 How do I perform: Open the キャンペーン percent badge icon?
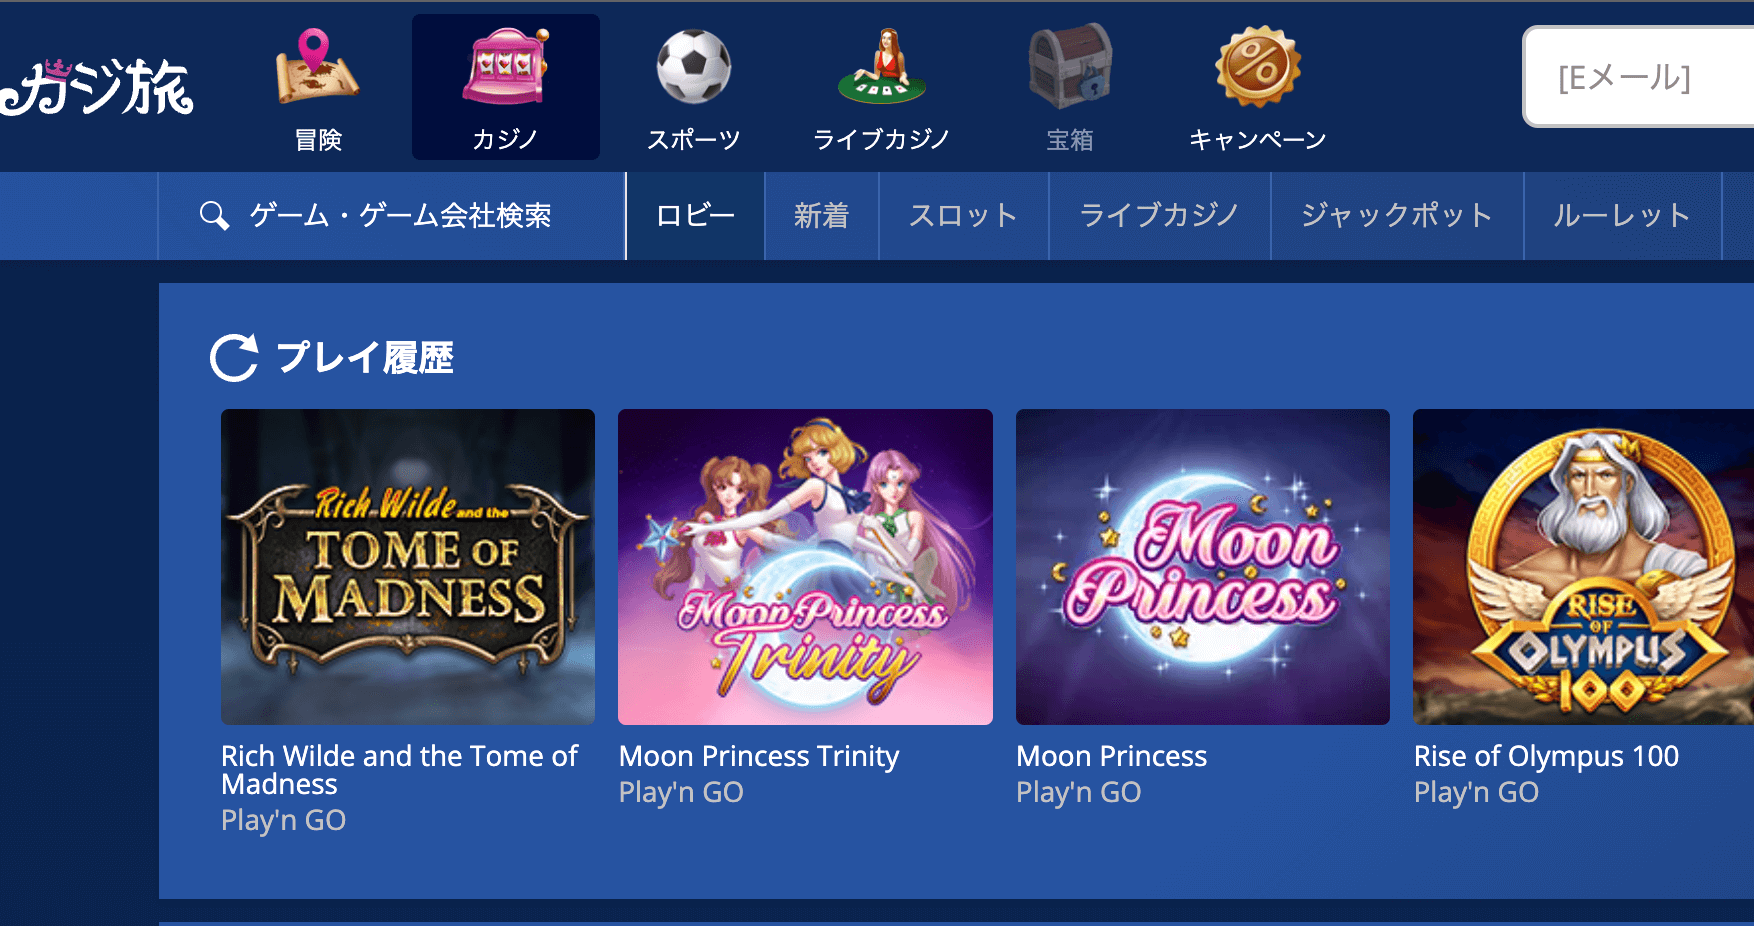tap(1257, 66)
